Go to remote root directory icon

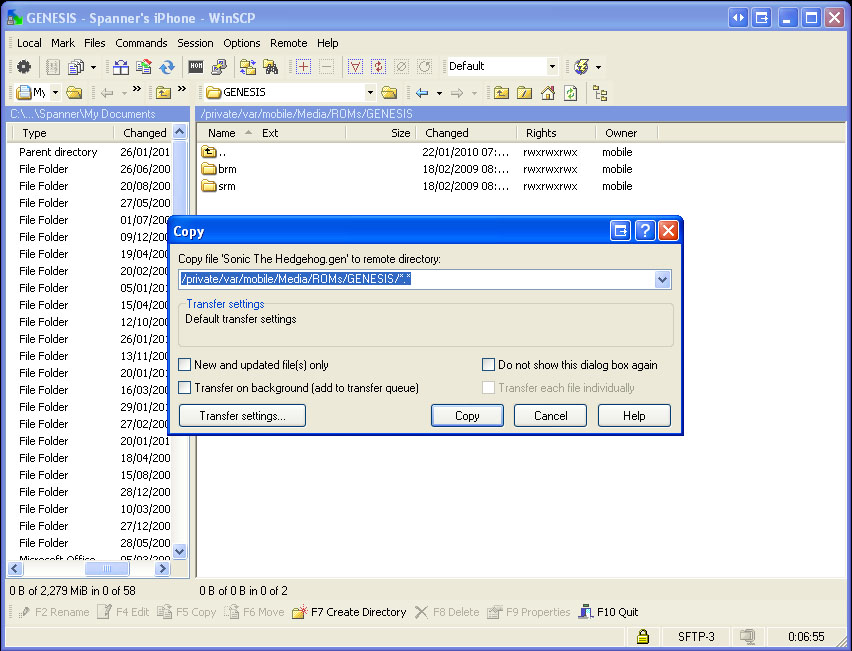[524, 93]
